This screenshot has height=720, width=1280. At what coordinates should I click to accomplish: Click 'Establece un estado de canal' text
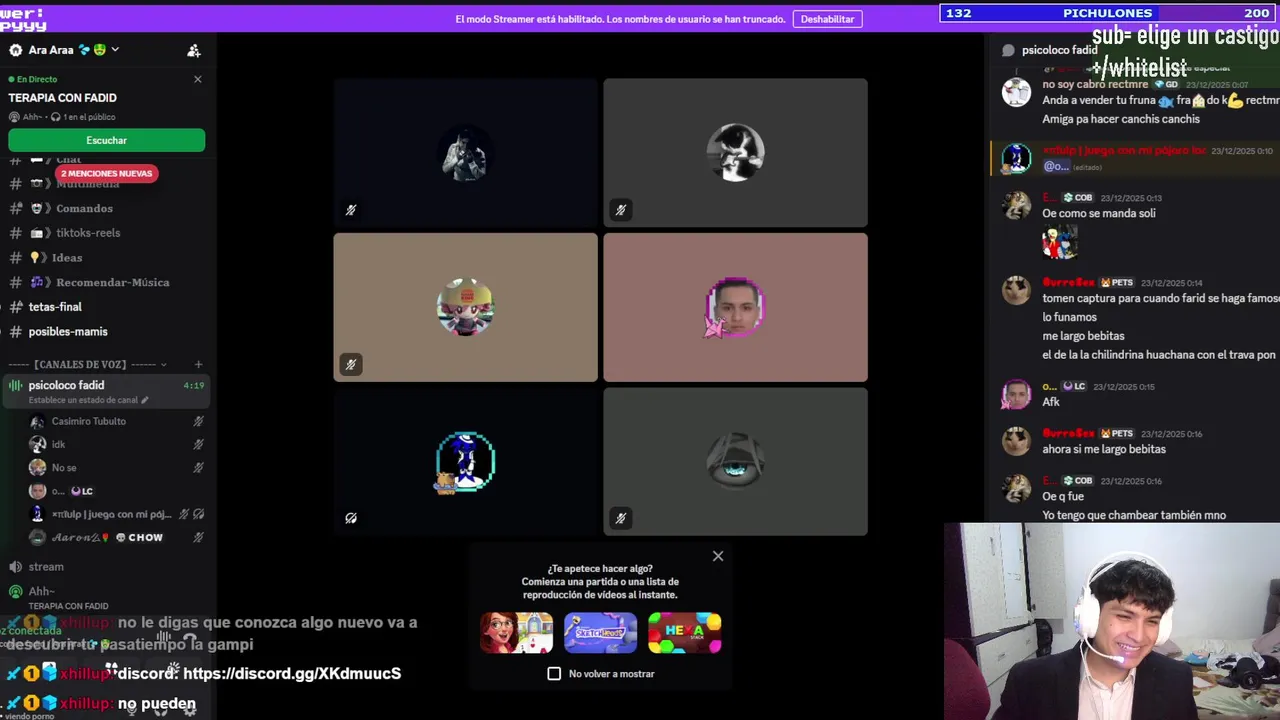tap(83, 400)
